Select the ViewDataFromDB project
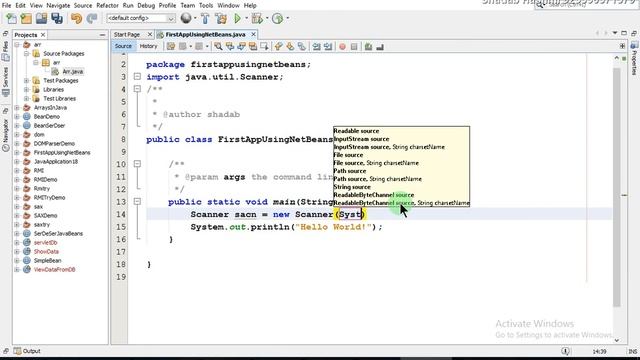This screenshot has height=360, width=640. click(54, 270)
